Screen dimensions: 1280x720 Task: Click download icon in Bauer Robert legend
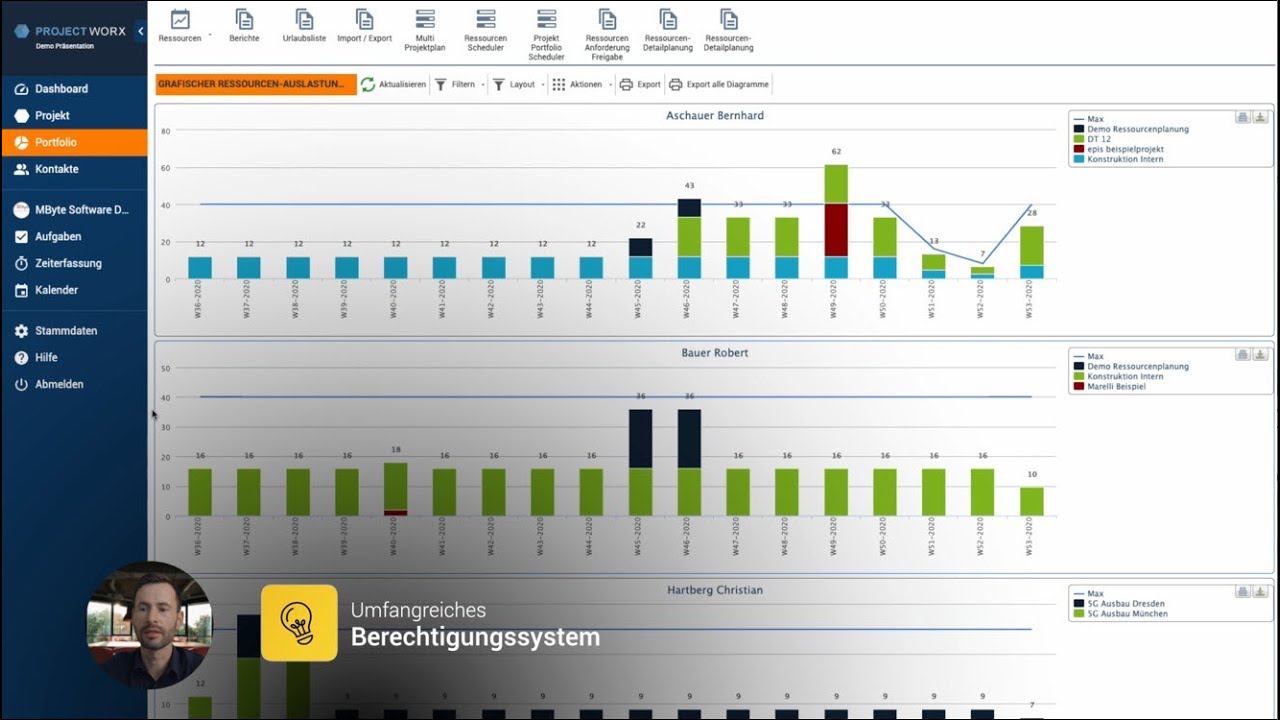pos(1260,354)
